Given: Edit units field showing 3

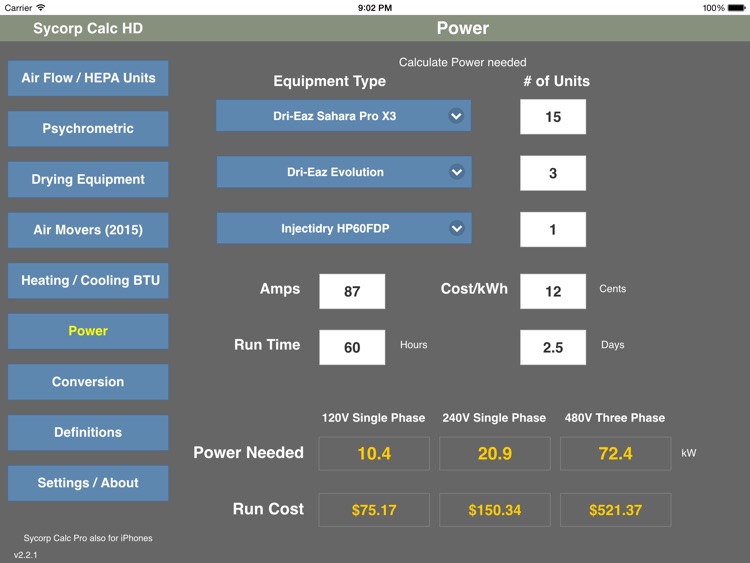Looking at the screenshot, I should coord(553,173).
